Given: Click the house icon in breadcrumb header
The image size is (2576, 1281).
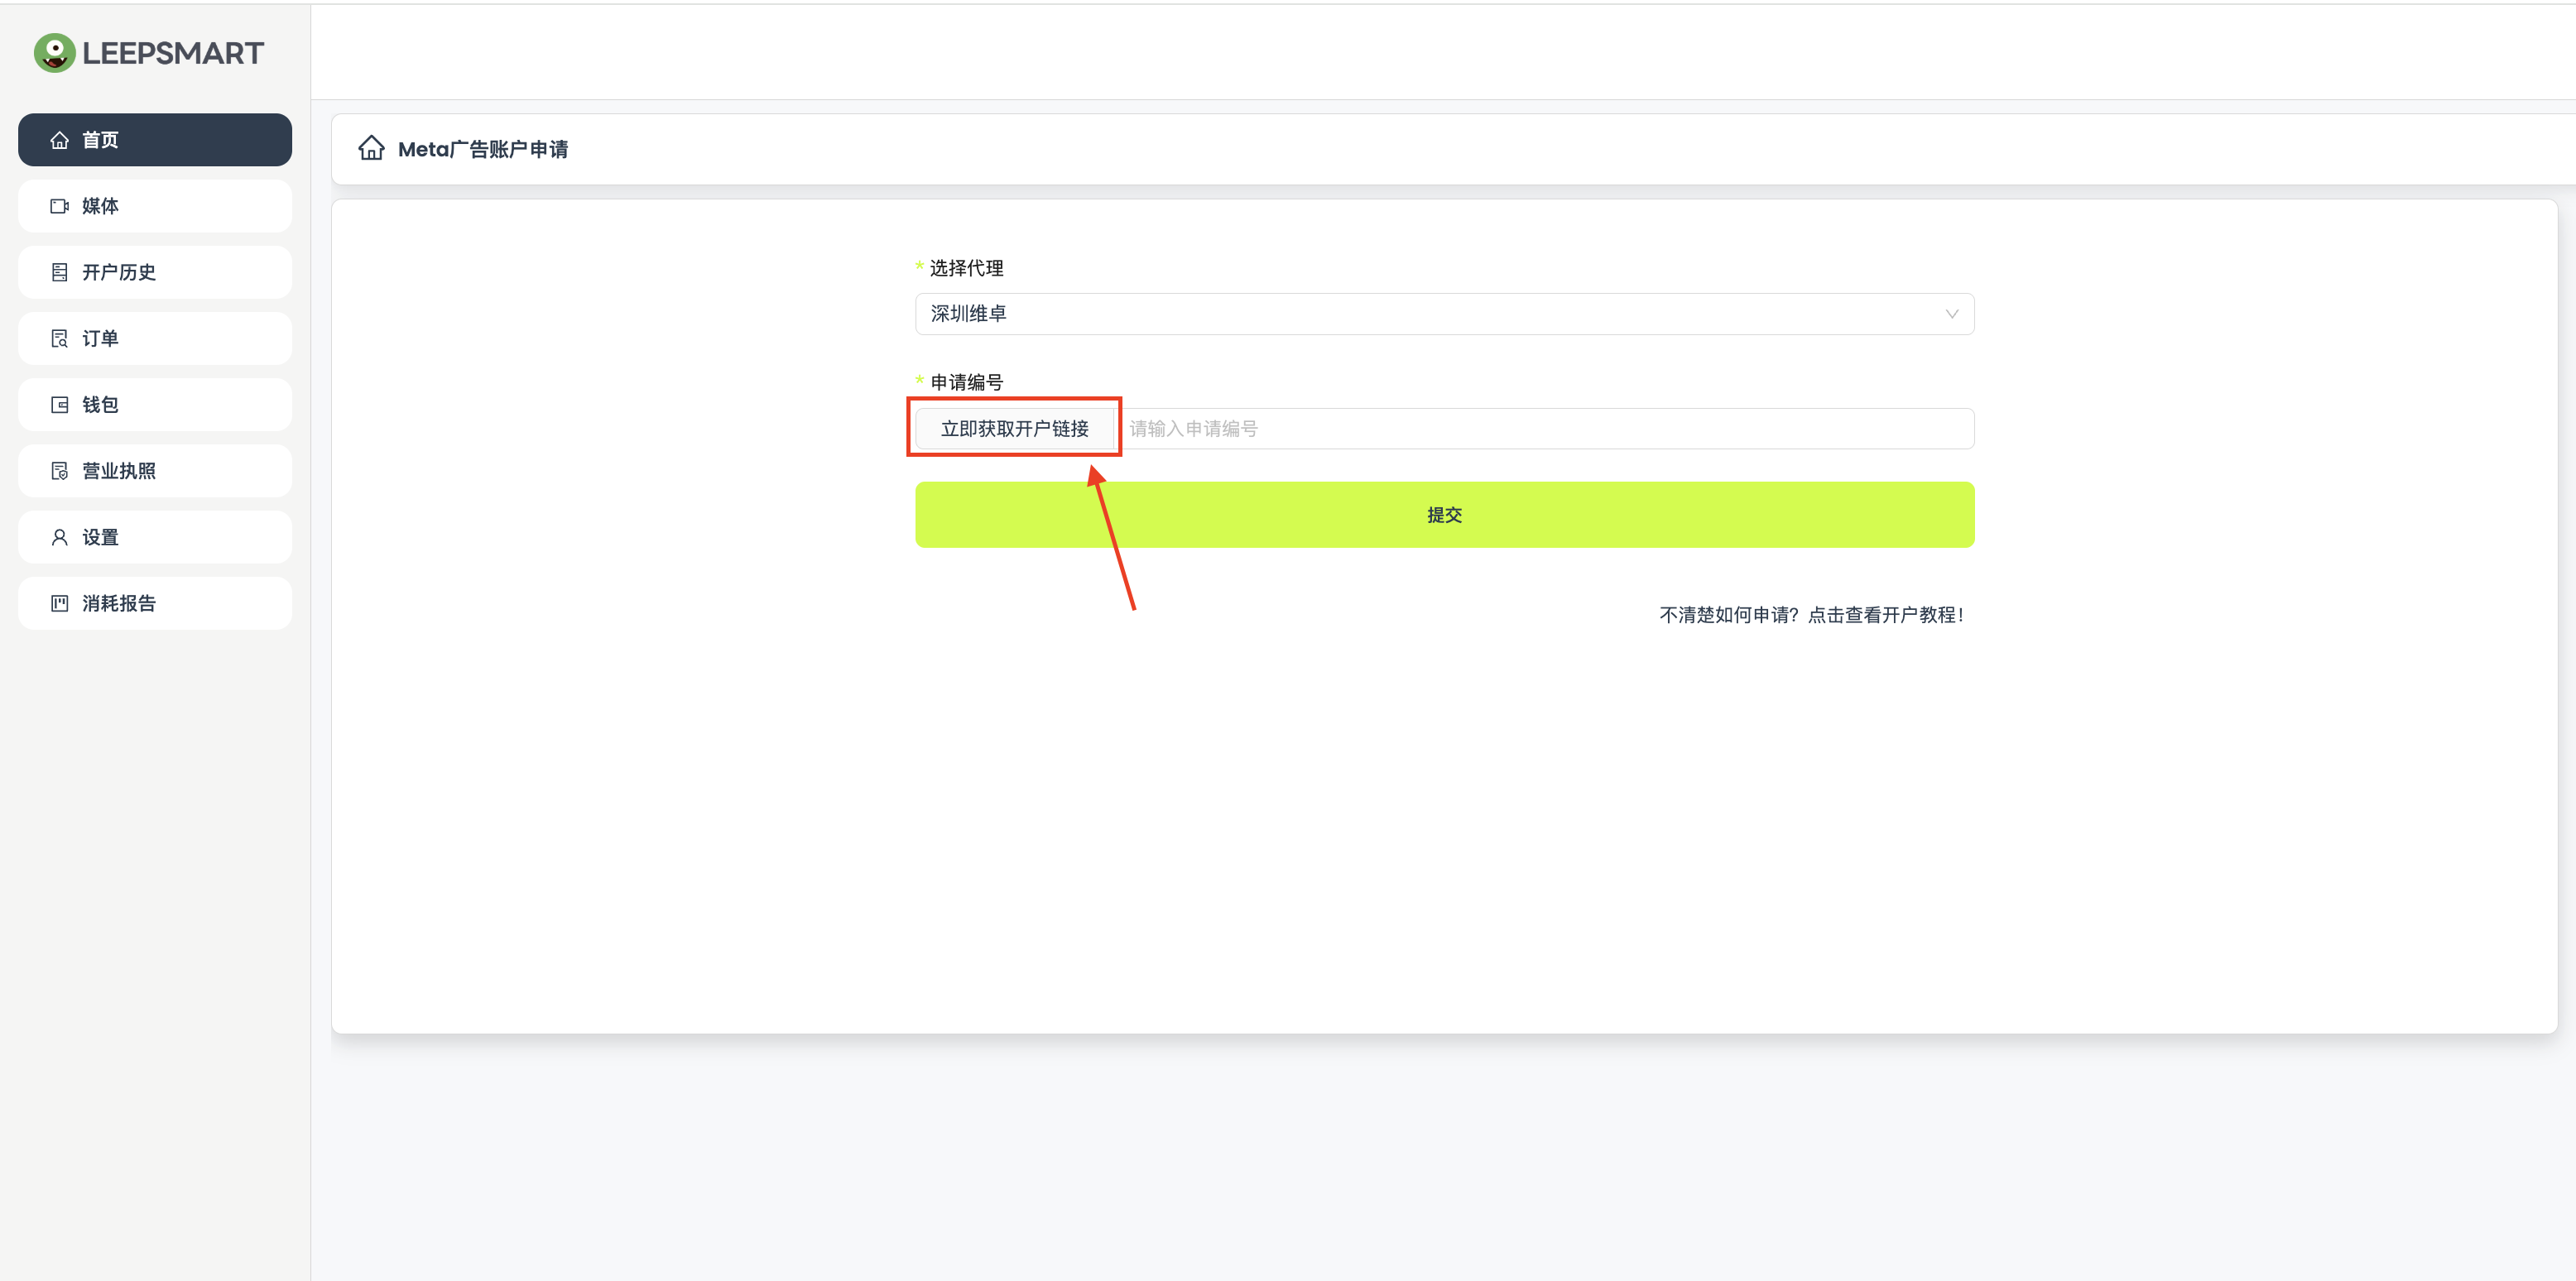Looking at the screenshot, I should point(371,148).
